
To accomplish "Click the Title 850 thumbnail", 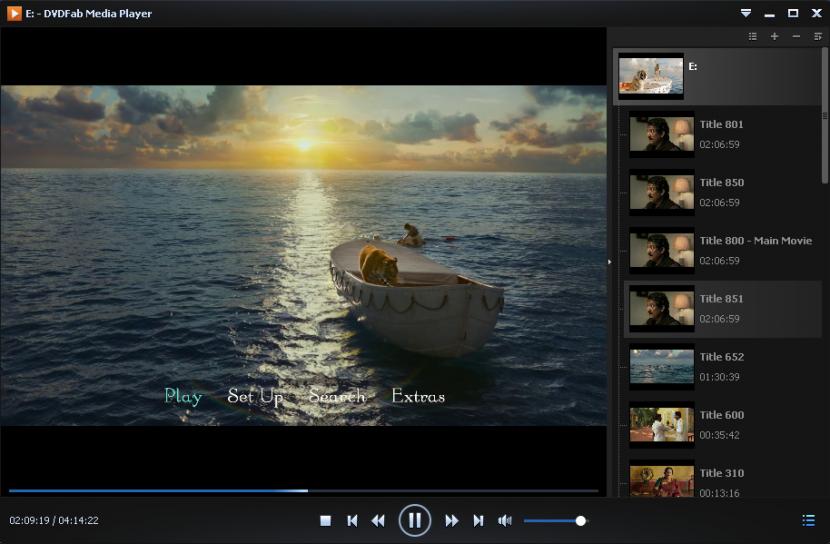I will tap(662, 192).
